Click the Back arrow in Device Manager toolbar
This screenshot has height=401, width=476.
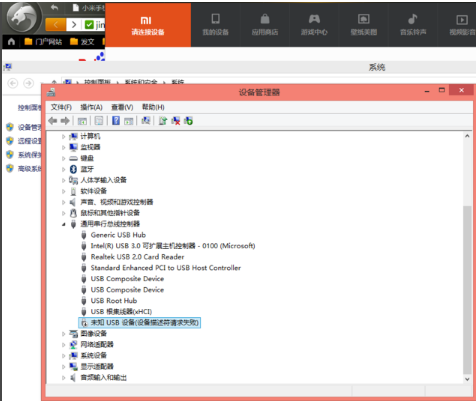tap(52, 121)
